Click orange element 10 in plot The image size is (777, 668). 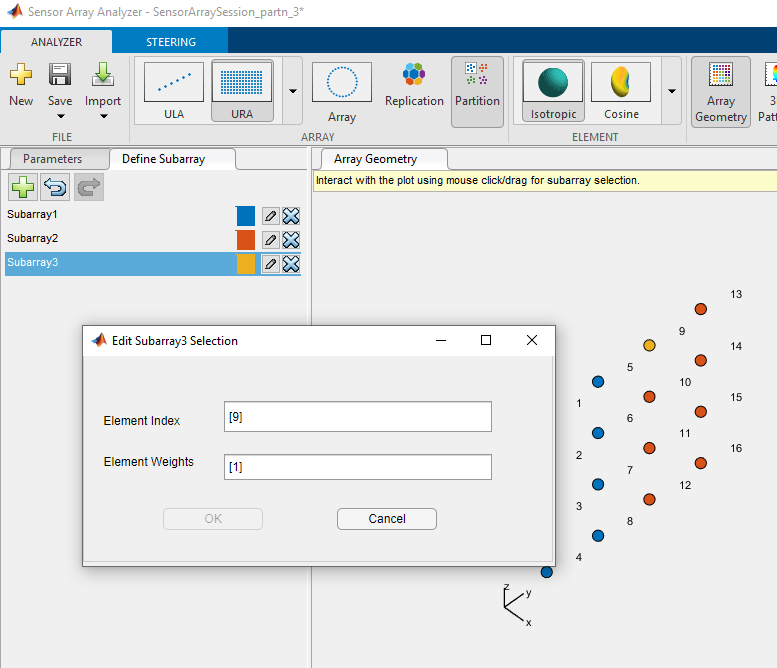click(x=649, y=396)
